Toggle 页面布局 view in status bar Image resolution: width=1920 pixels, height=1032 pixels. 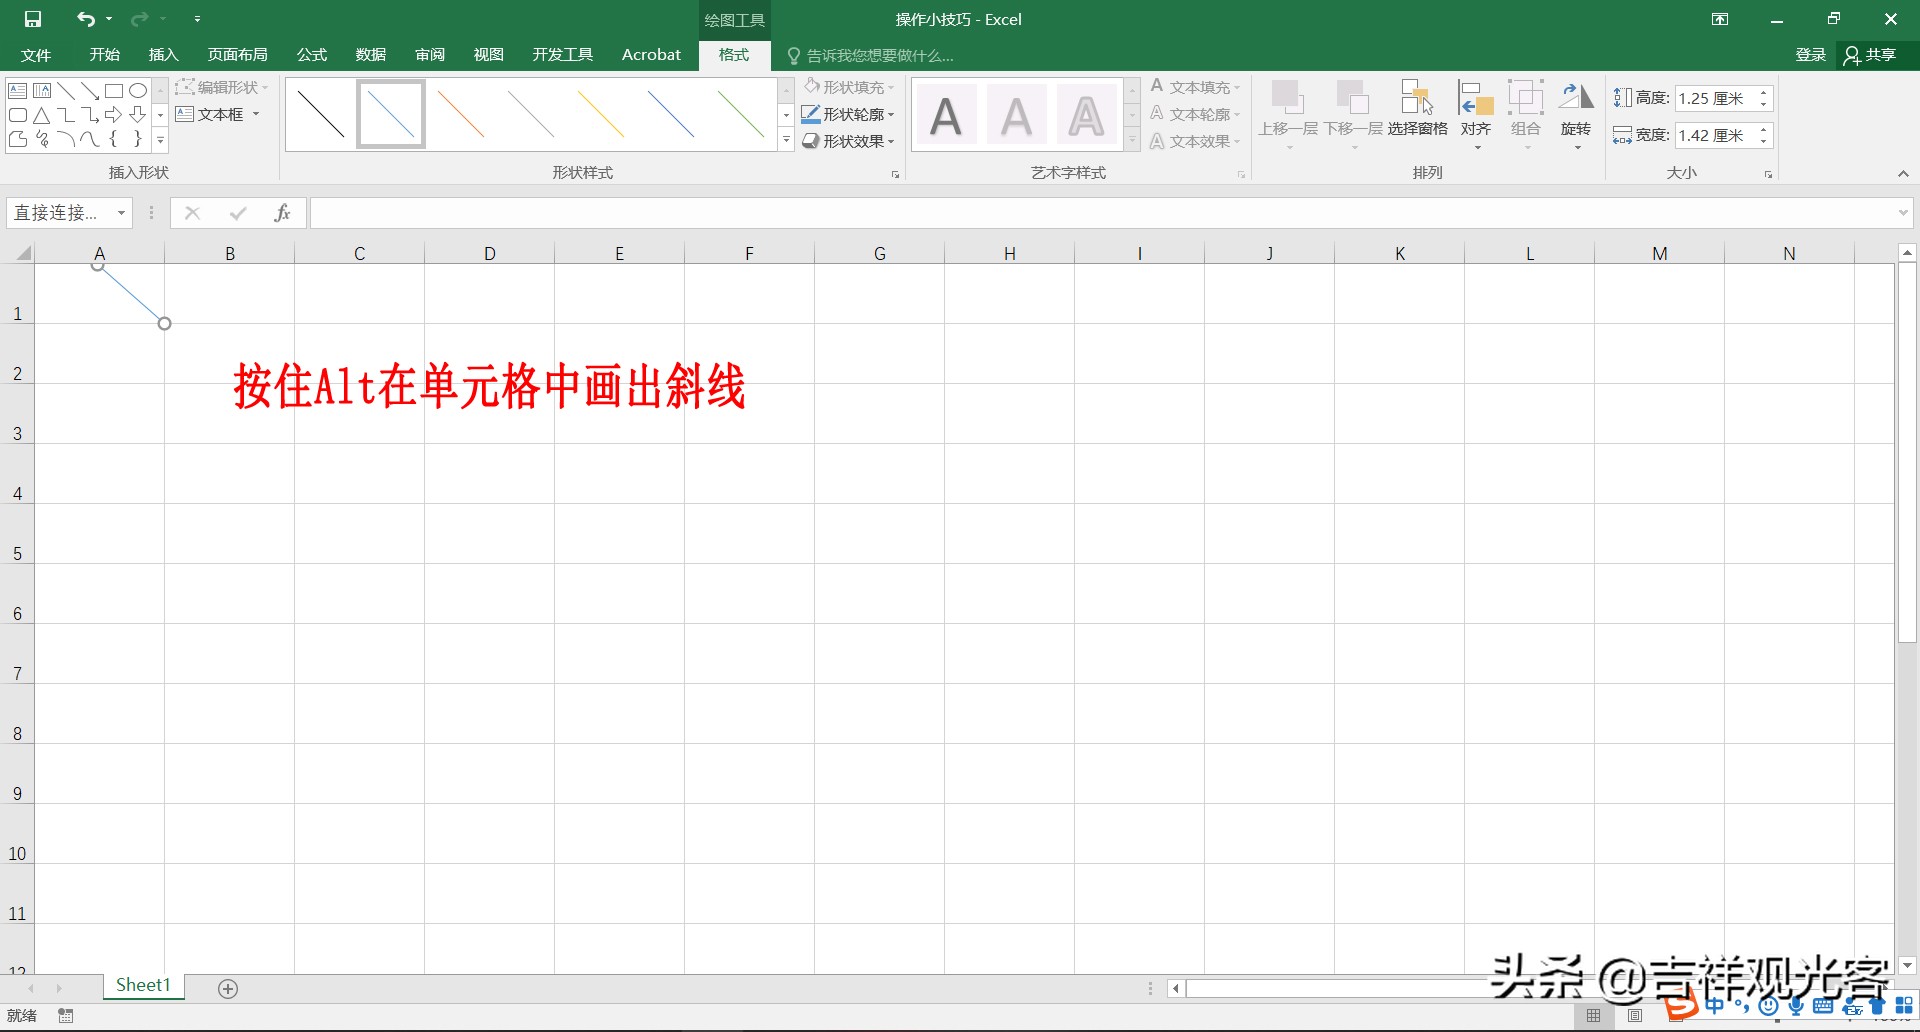tap(1636, 1015)
